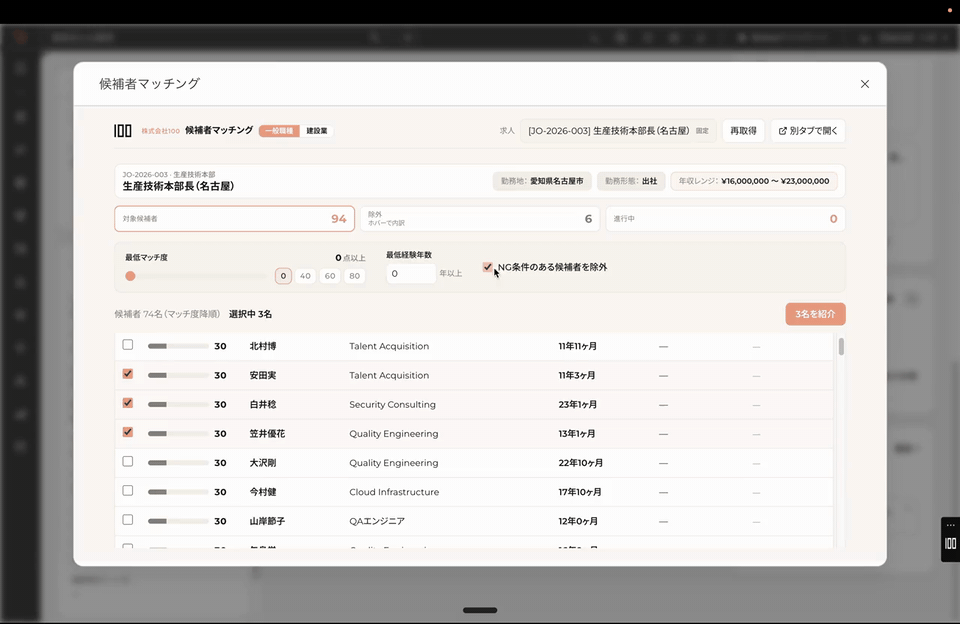The height and width of the screenshot is (624, 960).
Task: Click candidate name 山岸節子
Action: coord(267,521)
